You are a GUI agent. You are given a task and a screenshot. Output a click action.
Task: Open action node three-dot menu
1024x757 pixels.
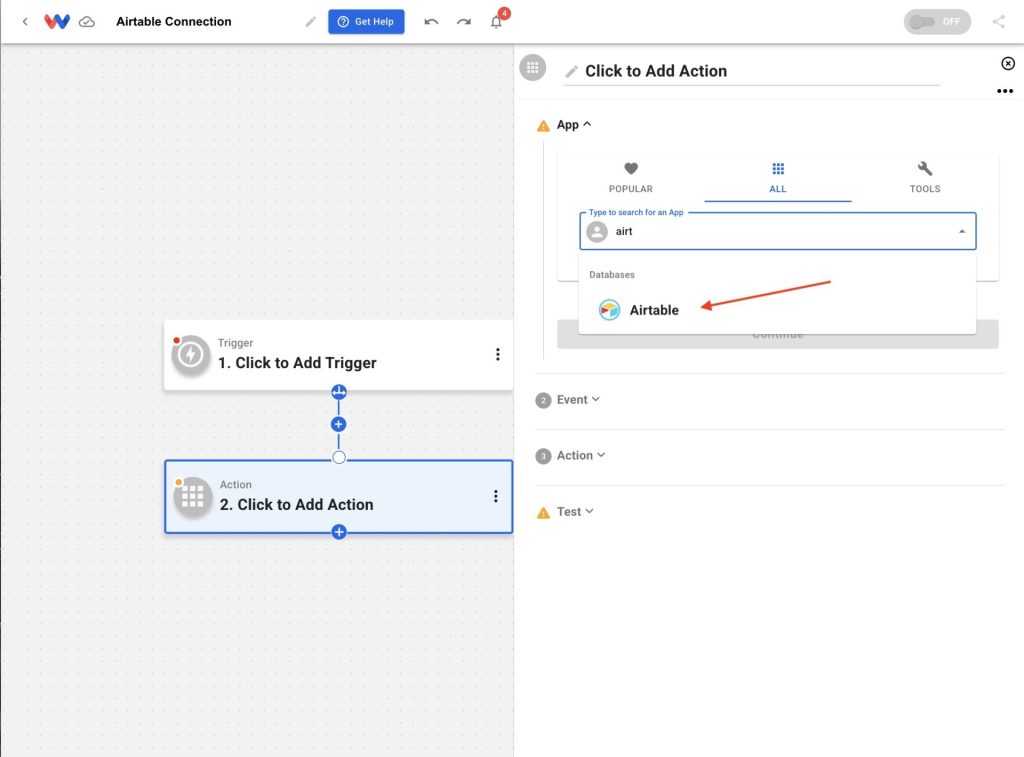point(496,496)
